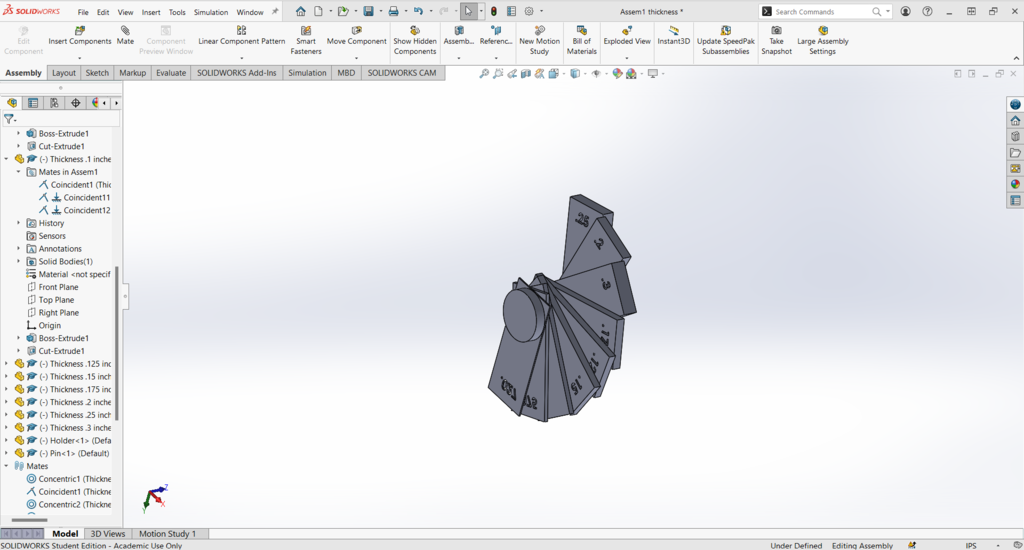Viewport: 1024px width, 550px height.
Task: Switch to the Evaluate tab
Action: point(170,73)
